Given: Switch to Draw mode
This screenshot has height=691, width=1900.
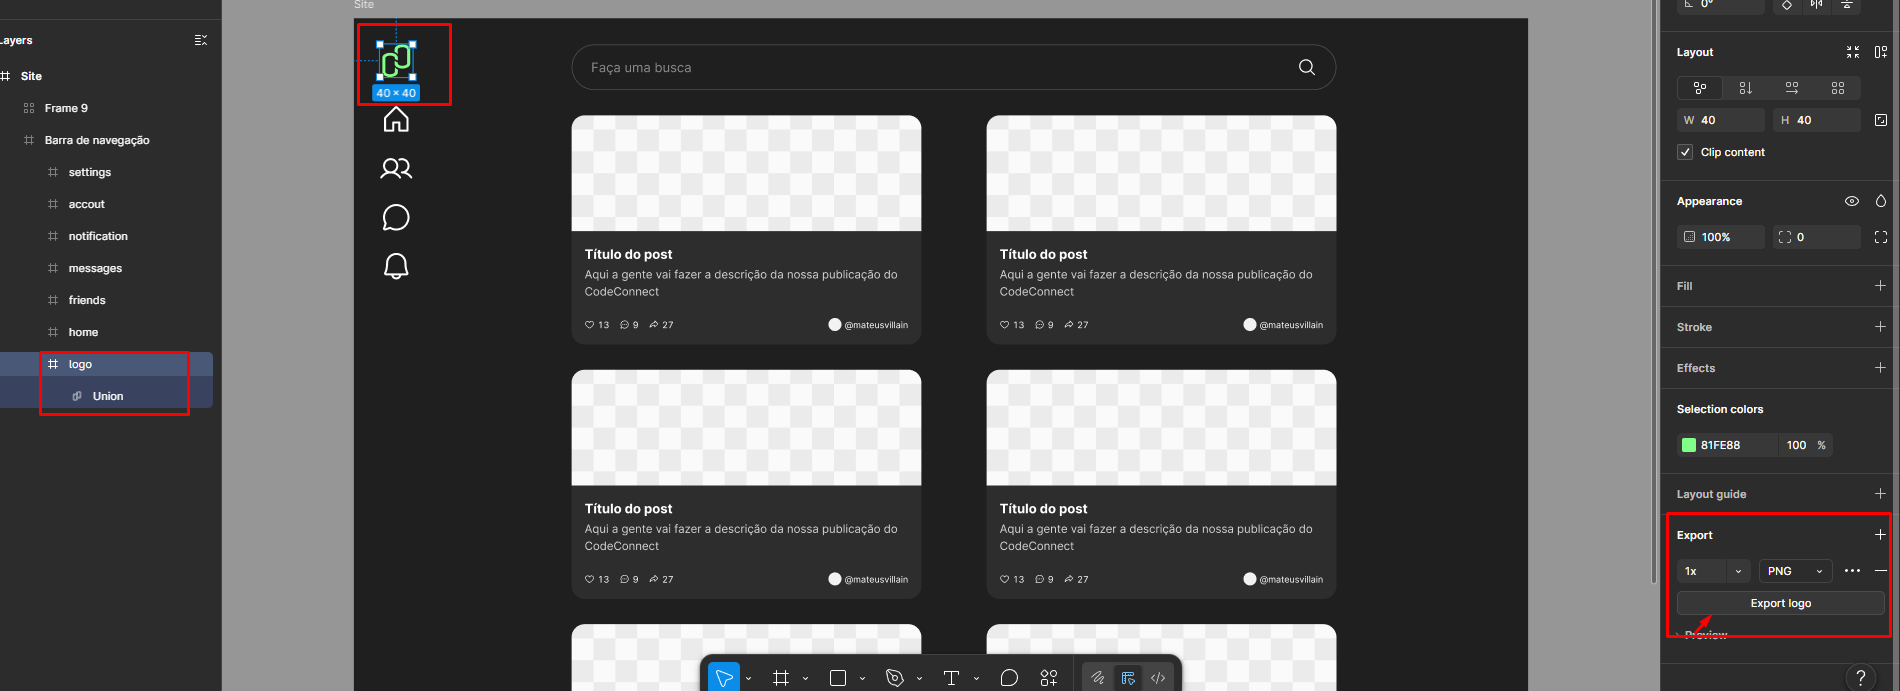Looking at the screenshot, I should 1098,678.
